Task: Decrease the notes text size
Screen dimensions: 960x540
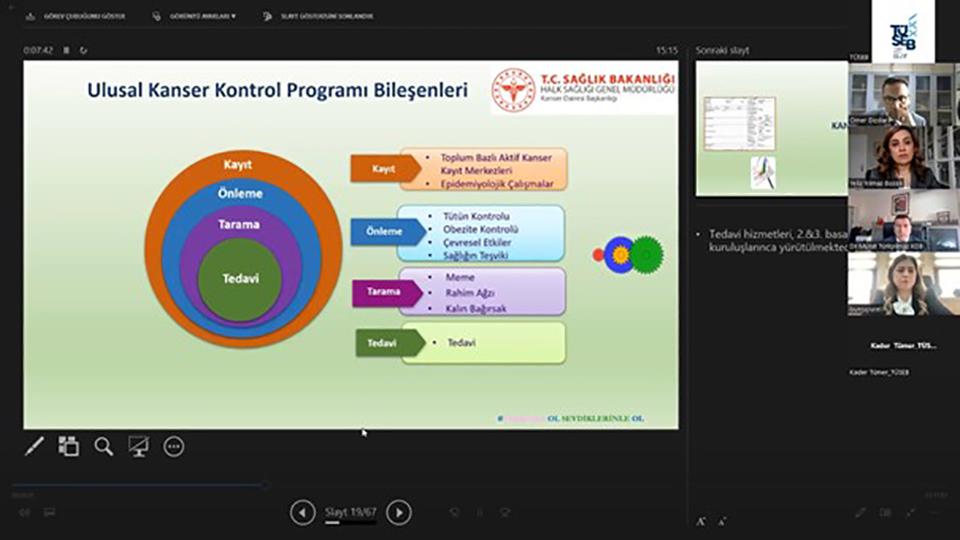Action: pyautogui.click(x=721, y=521)
